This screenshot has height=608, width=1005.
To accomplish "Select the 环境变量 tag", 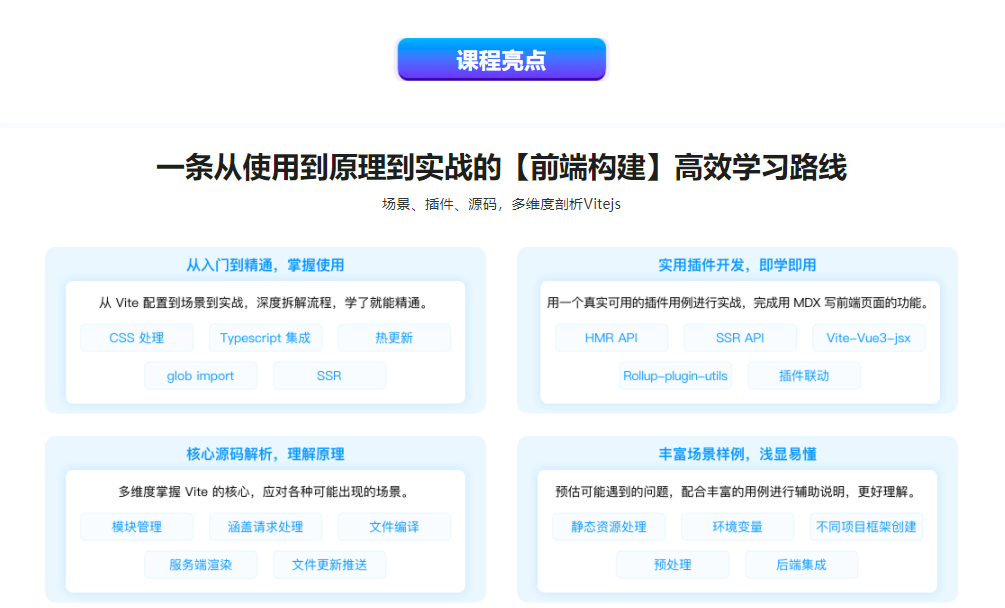I will click(x=738, y=527).
